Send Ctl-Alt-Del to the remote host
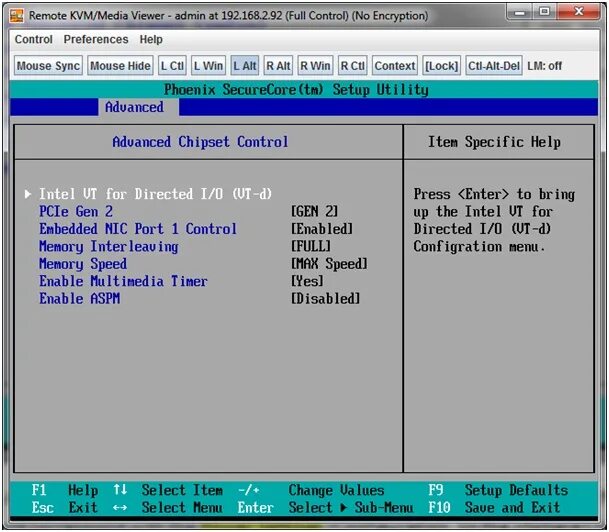609x532 pixels. pyautogui.click(x=494, y=66)
